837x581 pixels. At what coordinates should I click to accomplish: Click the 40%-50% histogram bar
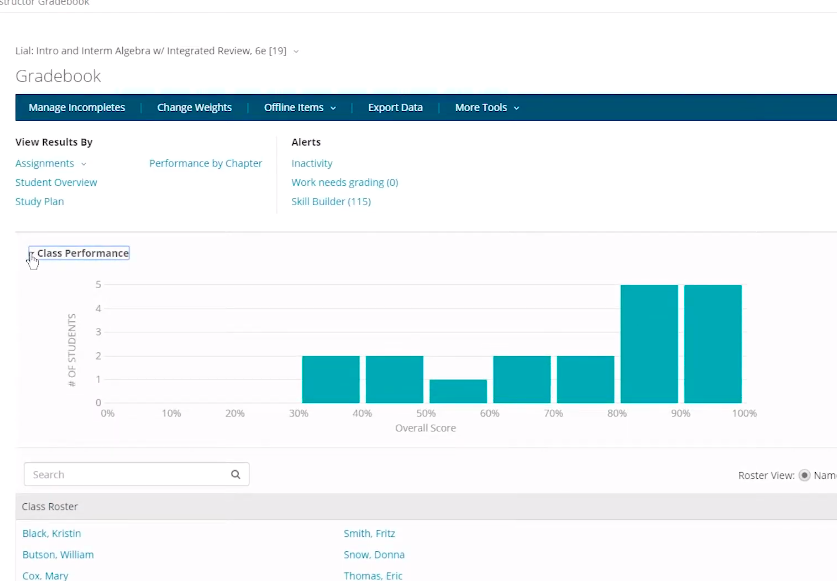pyautogui.click(x=394, y=380)
